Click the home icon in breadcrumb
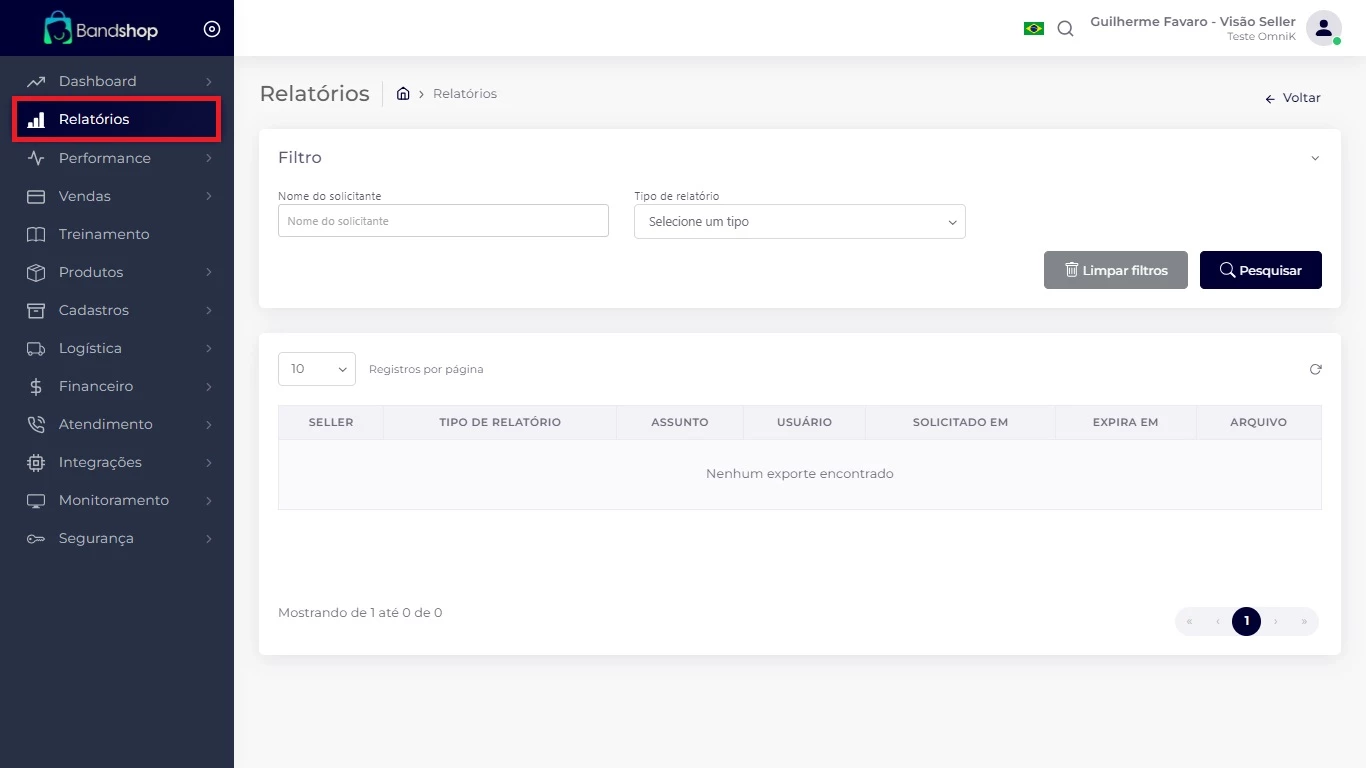Viewport: 1366px width, 768px height. tap(403, 94)
